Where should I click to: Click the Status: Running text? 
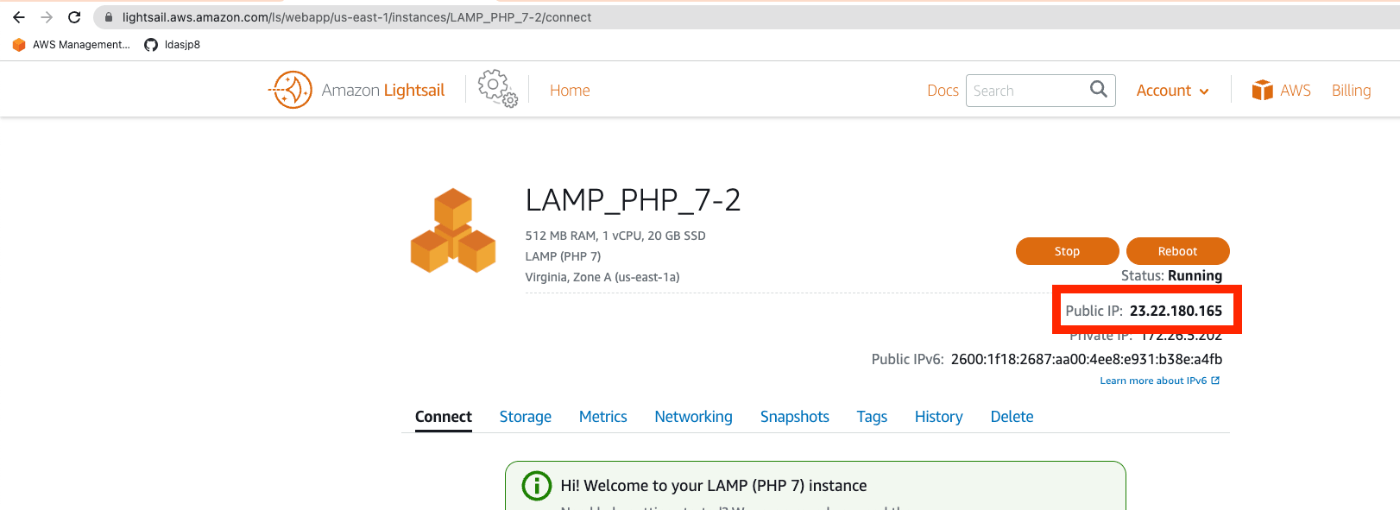click(1171, 276)
